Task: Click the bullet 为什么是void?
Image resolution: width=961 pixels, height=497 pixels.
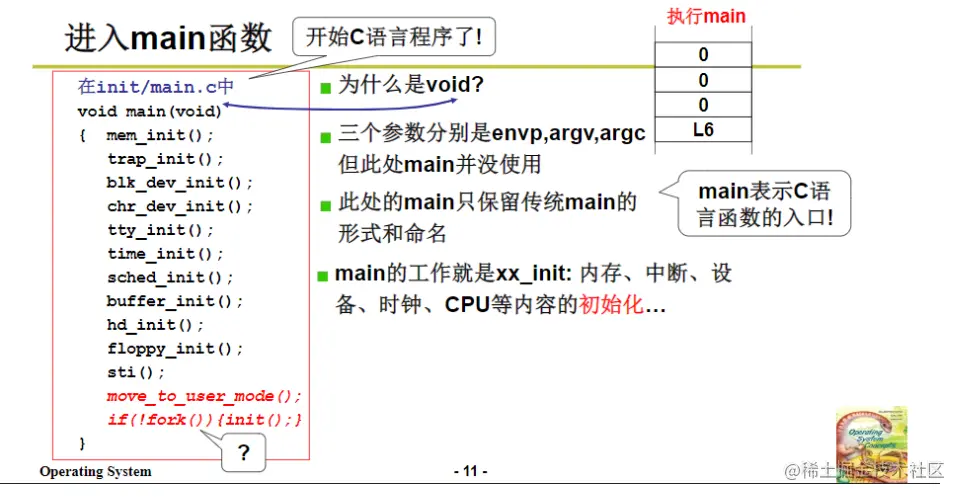Action: tap(411, 85)
